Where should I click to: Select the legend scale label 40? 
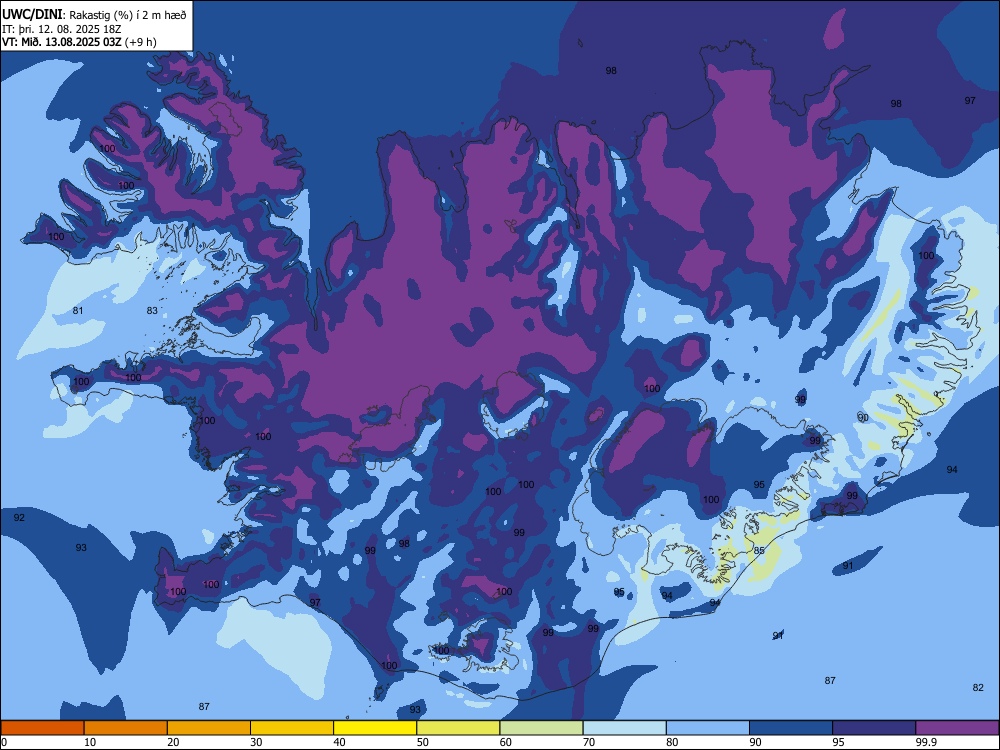339,742
